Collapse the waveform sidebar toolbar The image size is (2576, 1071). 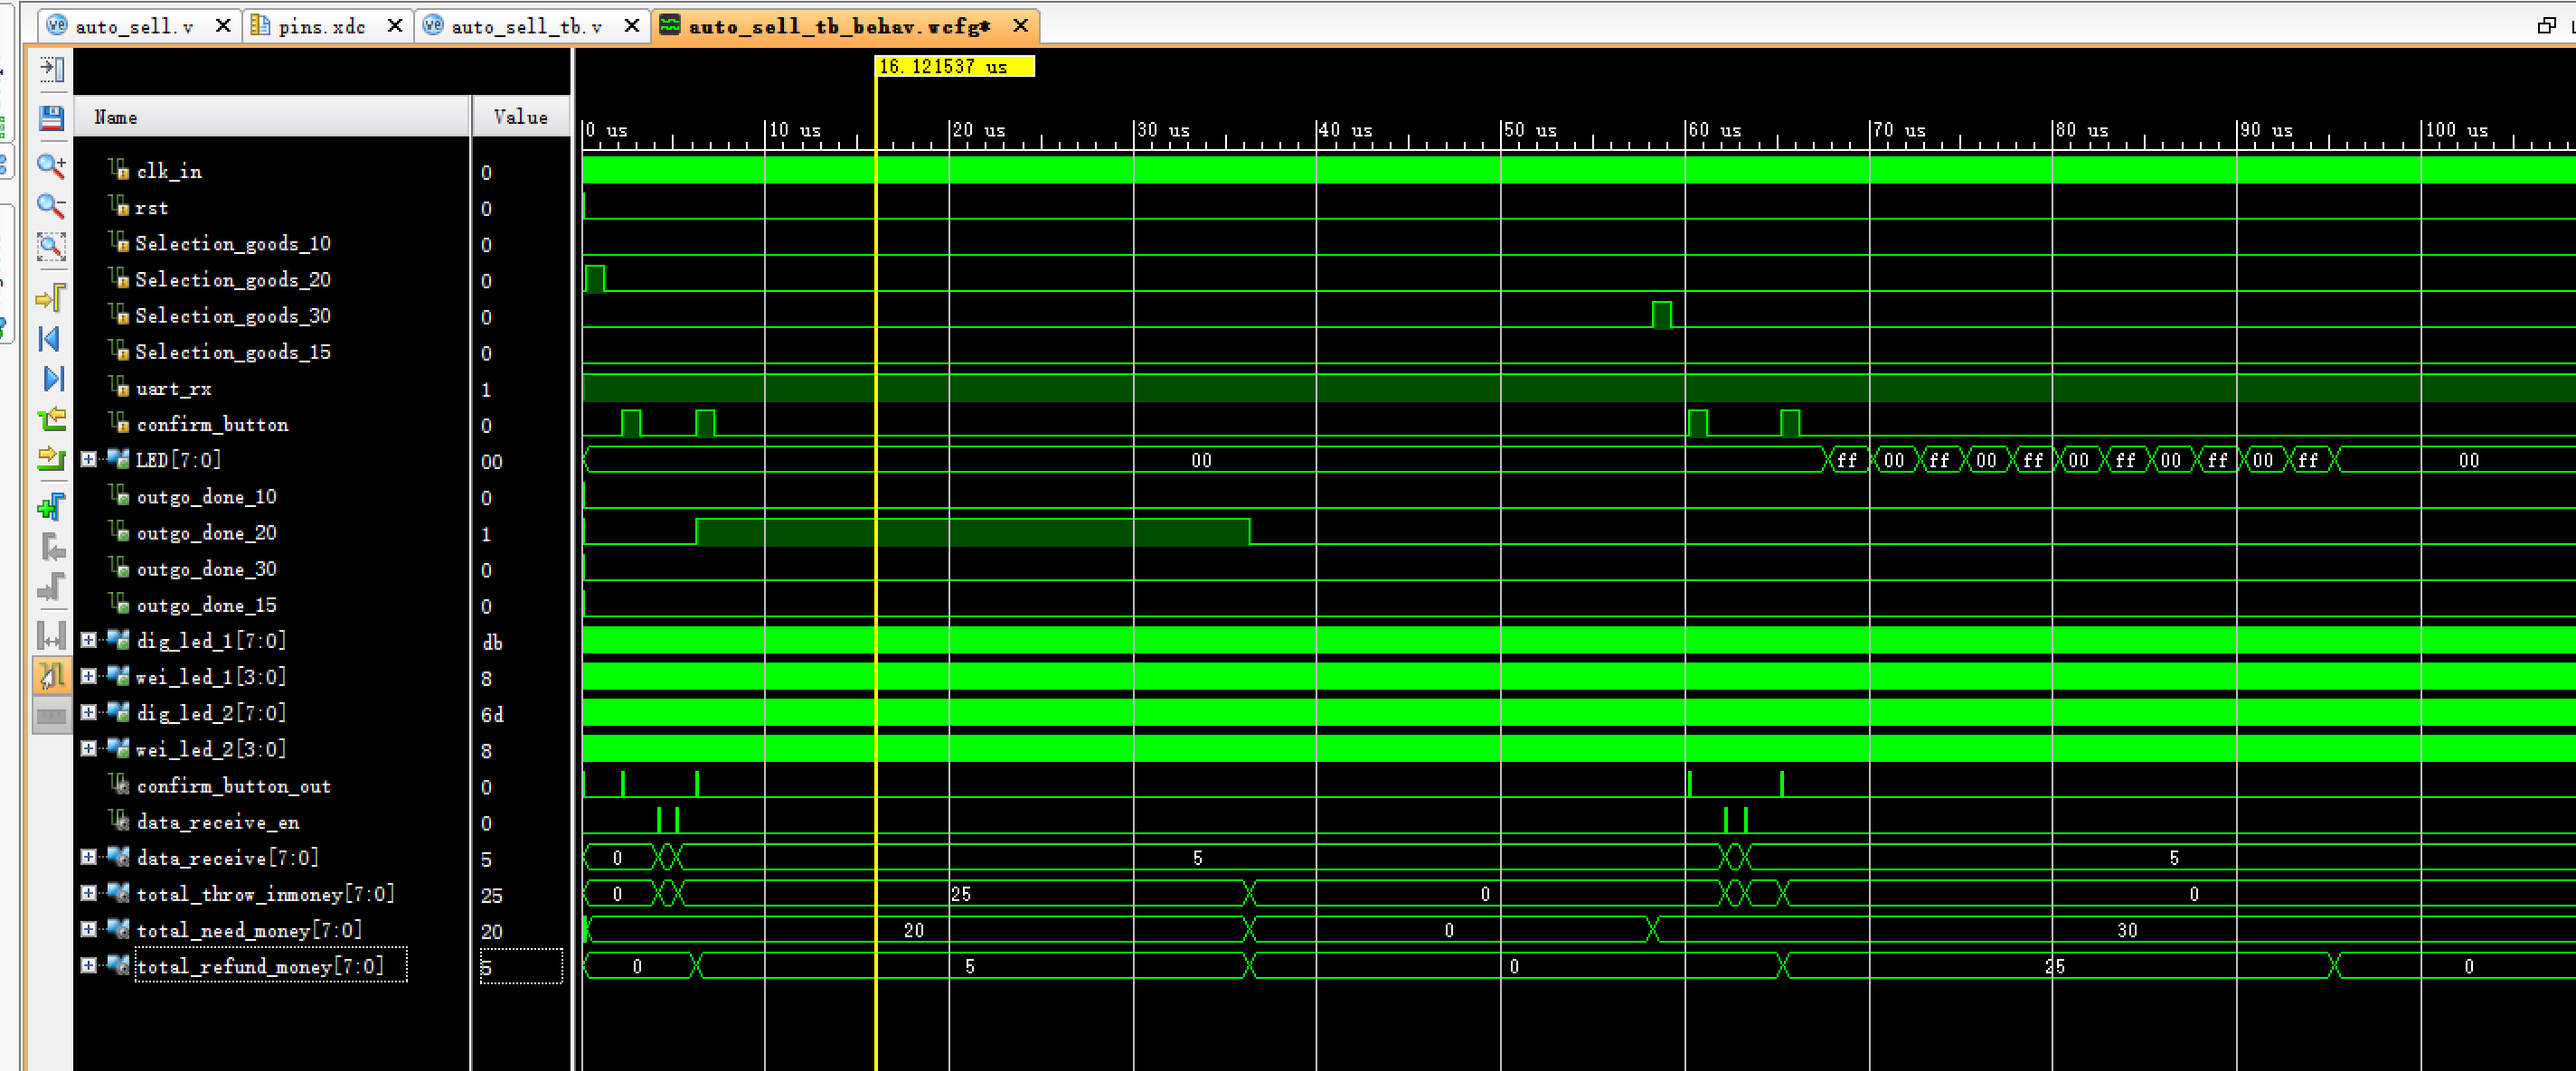click(51, 69)
